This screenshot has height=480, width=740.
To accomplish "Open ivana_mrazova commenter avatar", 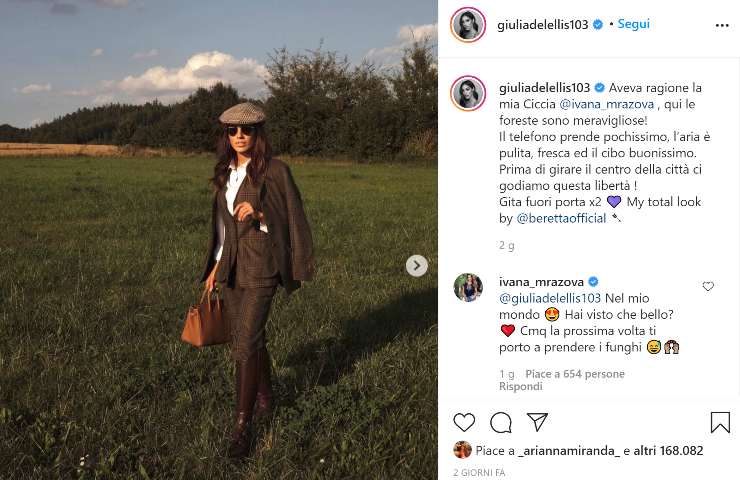I will pos(468,287).
